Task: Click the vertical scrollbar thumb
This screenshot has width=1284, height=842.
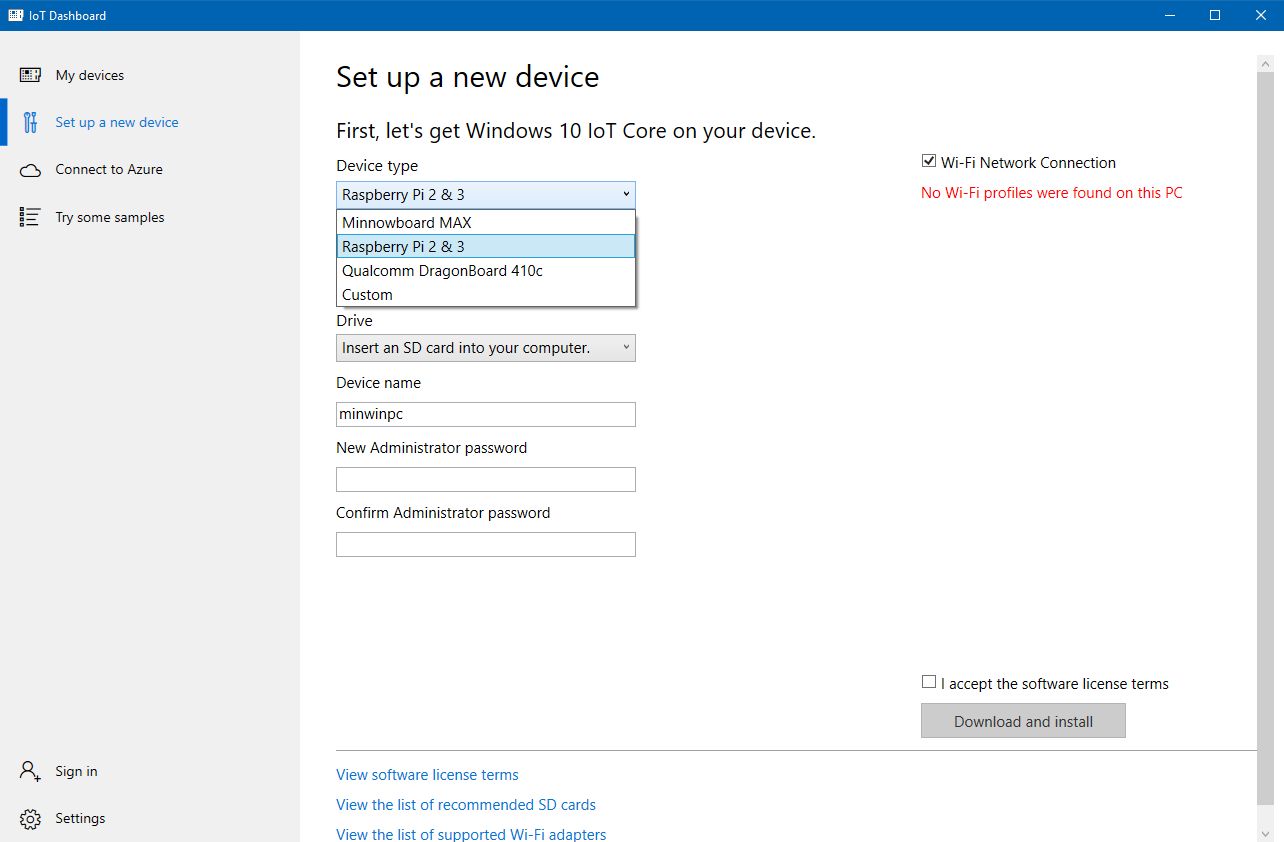Action: point(1265,439)
